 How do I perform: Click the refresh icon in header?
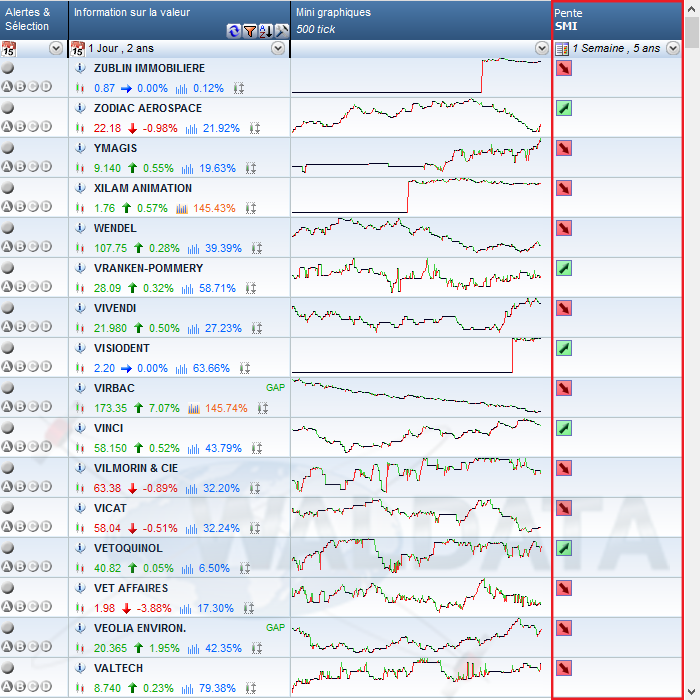(x=233, y=31)
